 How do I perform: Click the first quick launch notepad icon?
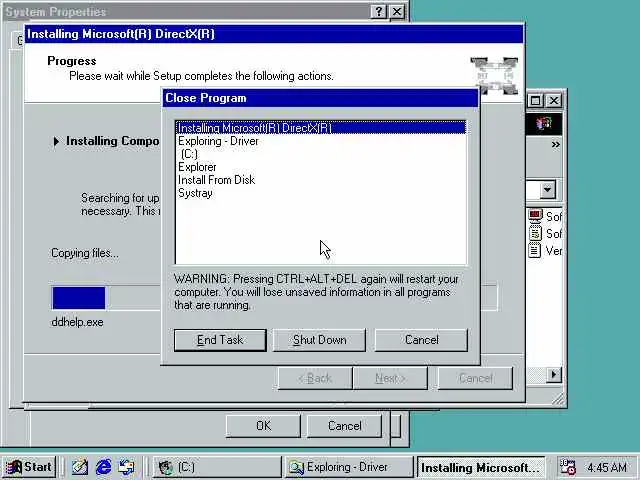coord(80,467)
